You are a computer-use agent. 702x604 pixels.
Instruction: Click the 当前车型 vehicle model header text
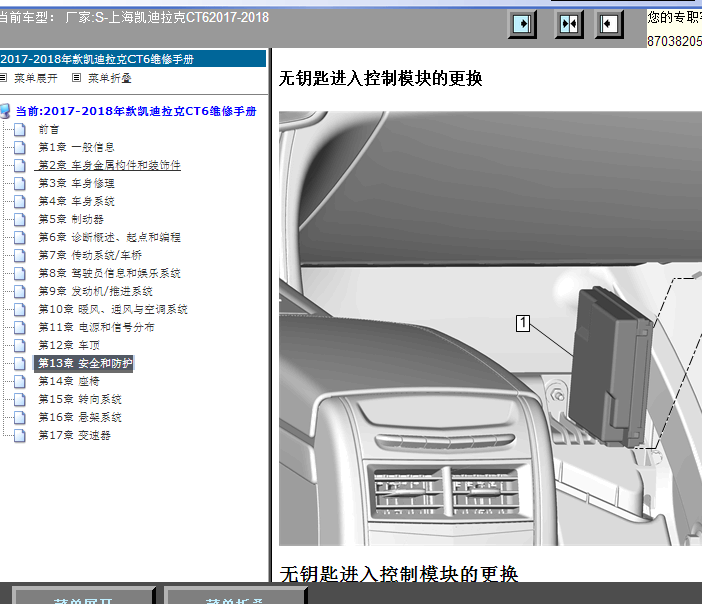pyautogui.click(x=134, y=17)
